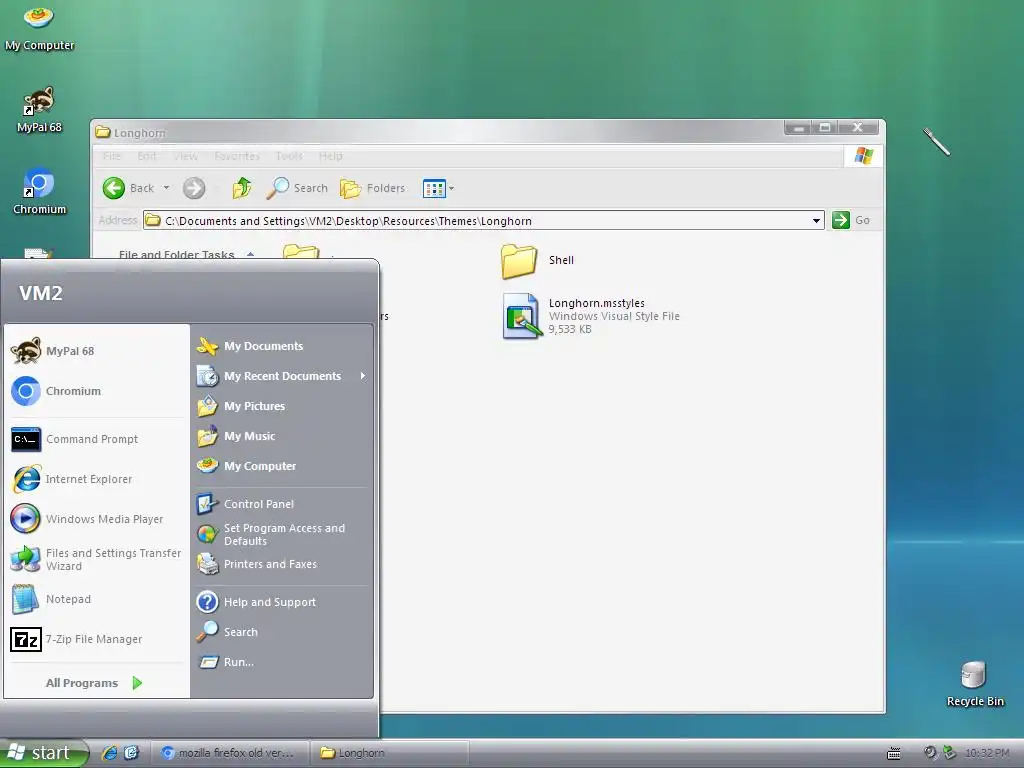Click the Forward arrow in Explorer toolbar
1024x768 pixels.
194,188
